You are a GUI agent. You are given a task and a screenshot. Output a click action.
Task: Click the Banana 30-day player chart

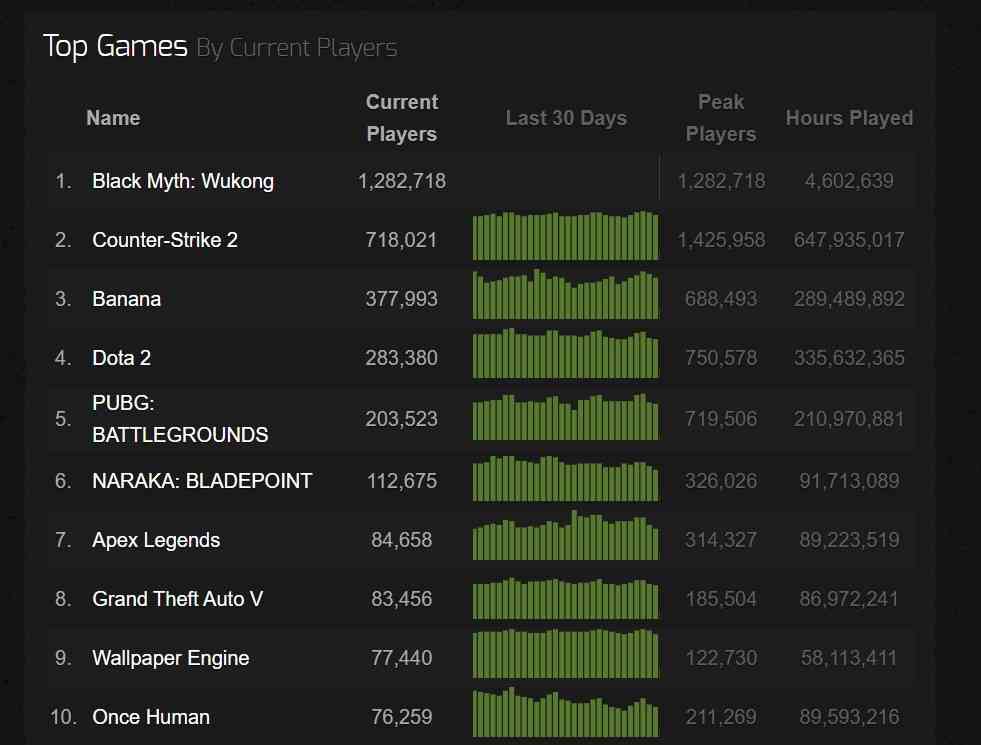coord(565,295)
